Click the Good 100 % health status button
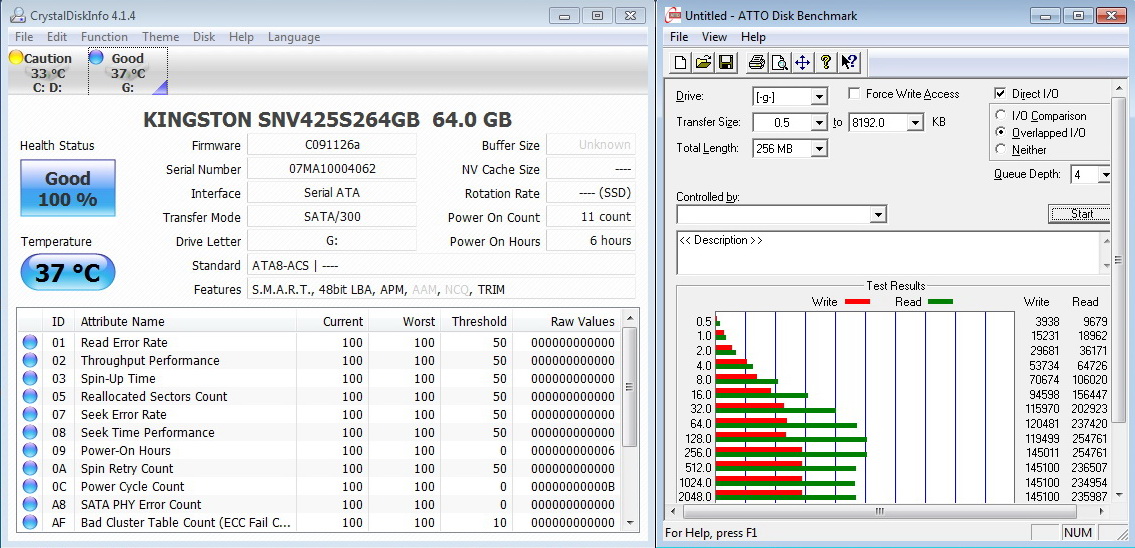Screen dimensions: 1135x548 (68, 188)
